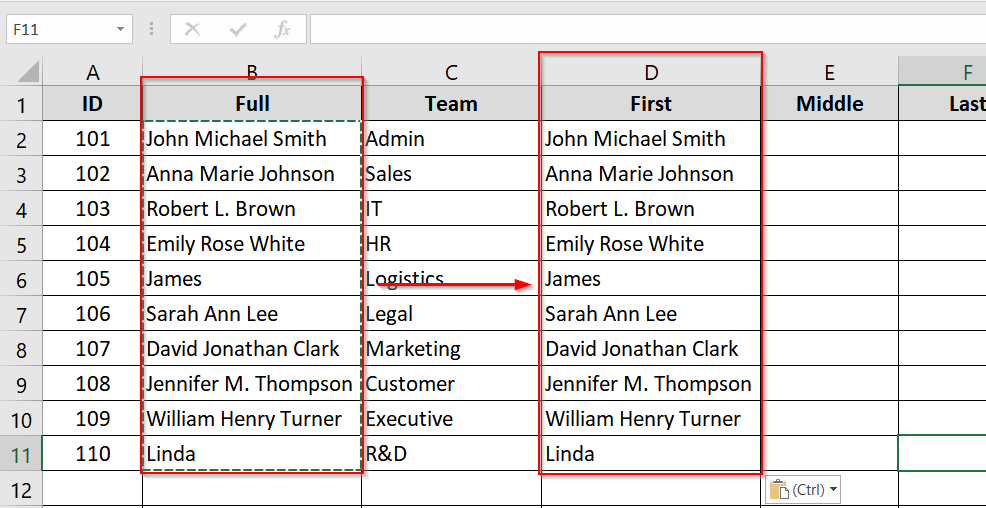The width and height of the screenshot is (986, 508).
Task: Select row 6 header
Action: (21, 279)
